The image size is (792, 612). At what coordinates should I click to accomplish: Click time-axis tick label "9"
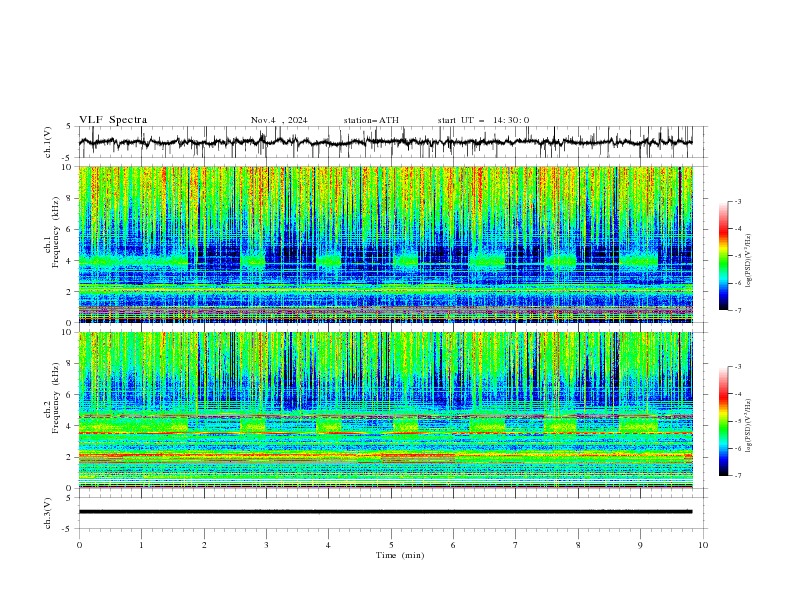pos(640,545)
